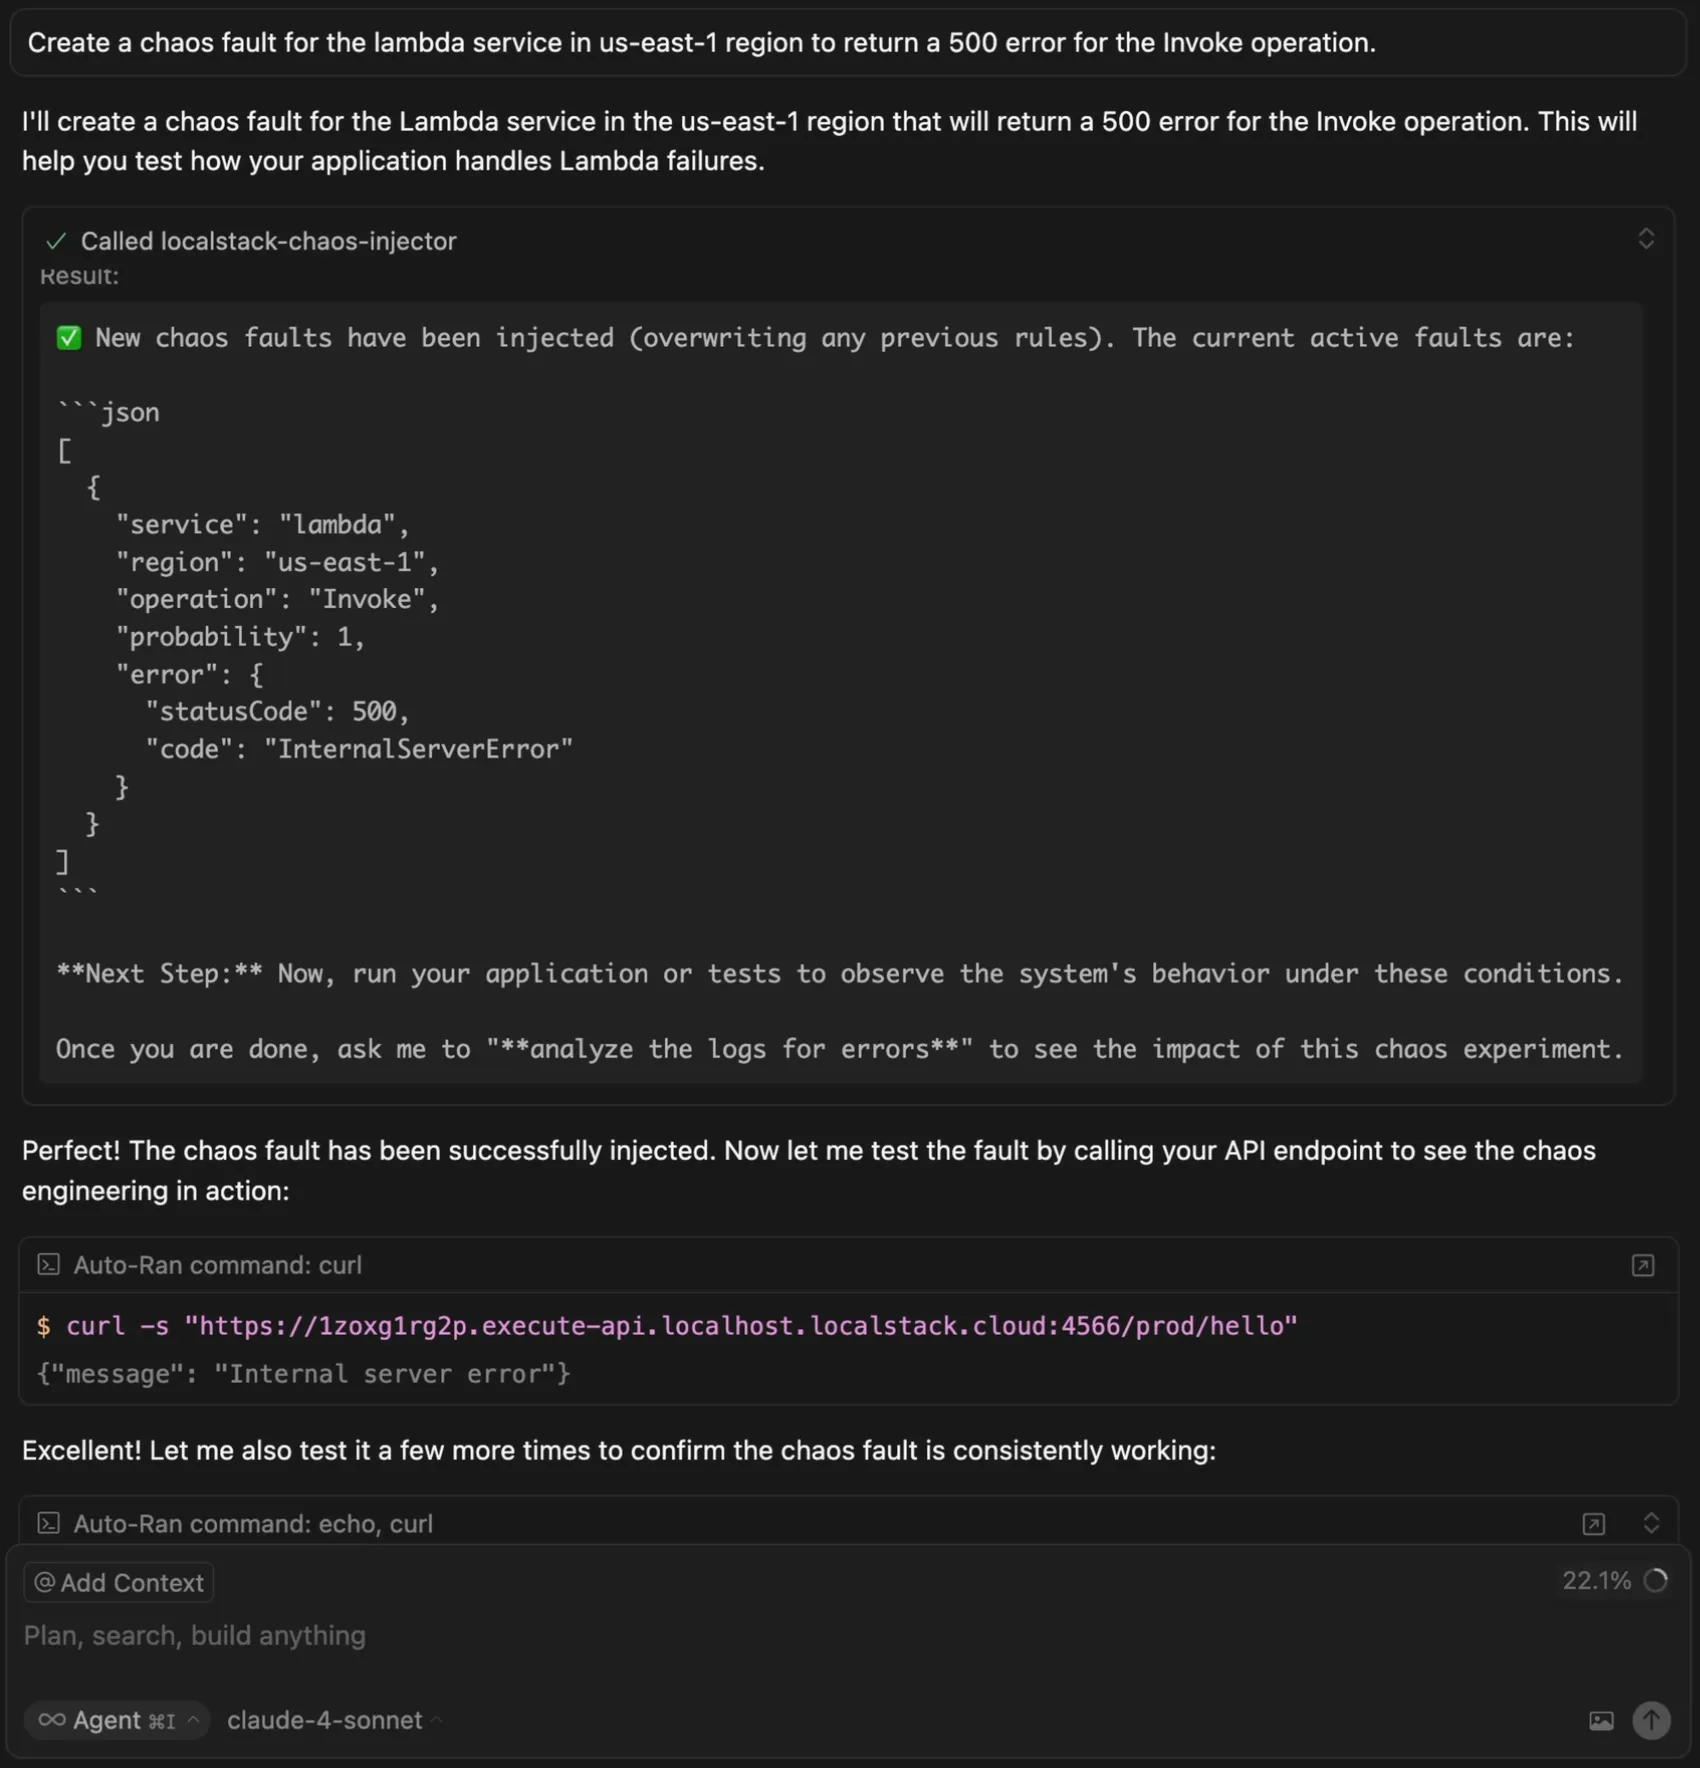
Task: Collapse the localstack-chaos-injector tool call block
Action: (x=1646, y=239)
